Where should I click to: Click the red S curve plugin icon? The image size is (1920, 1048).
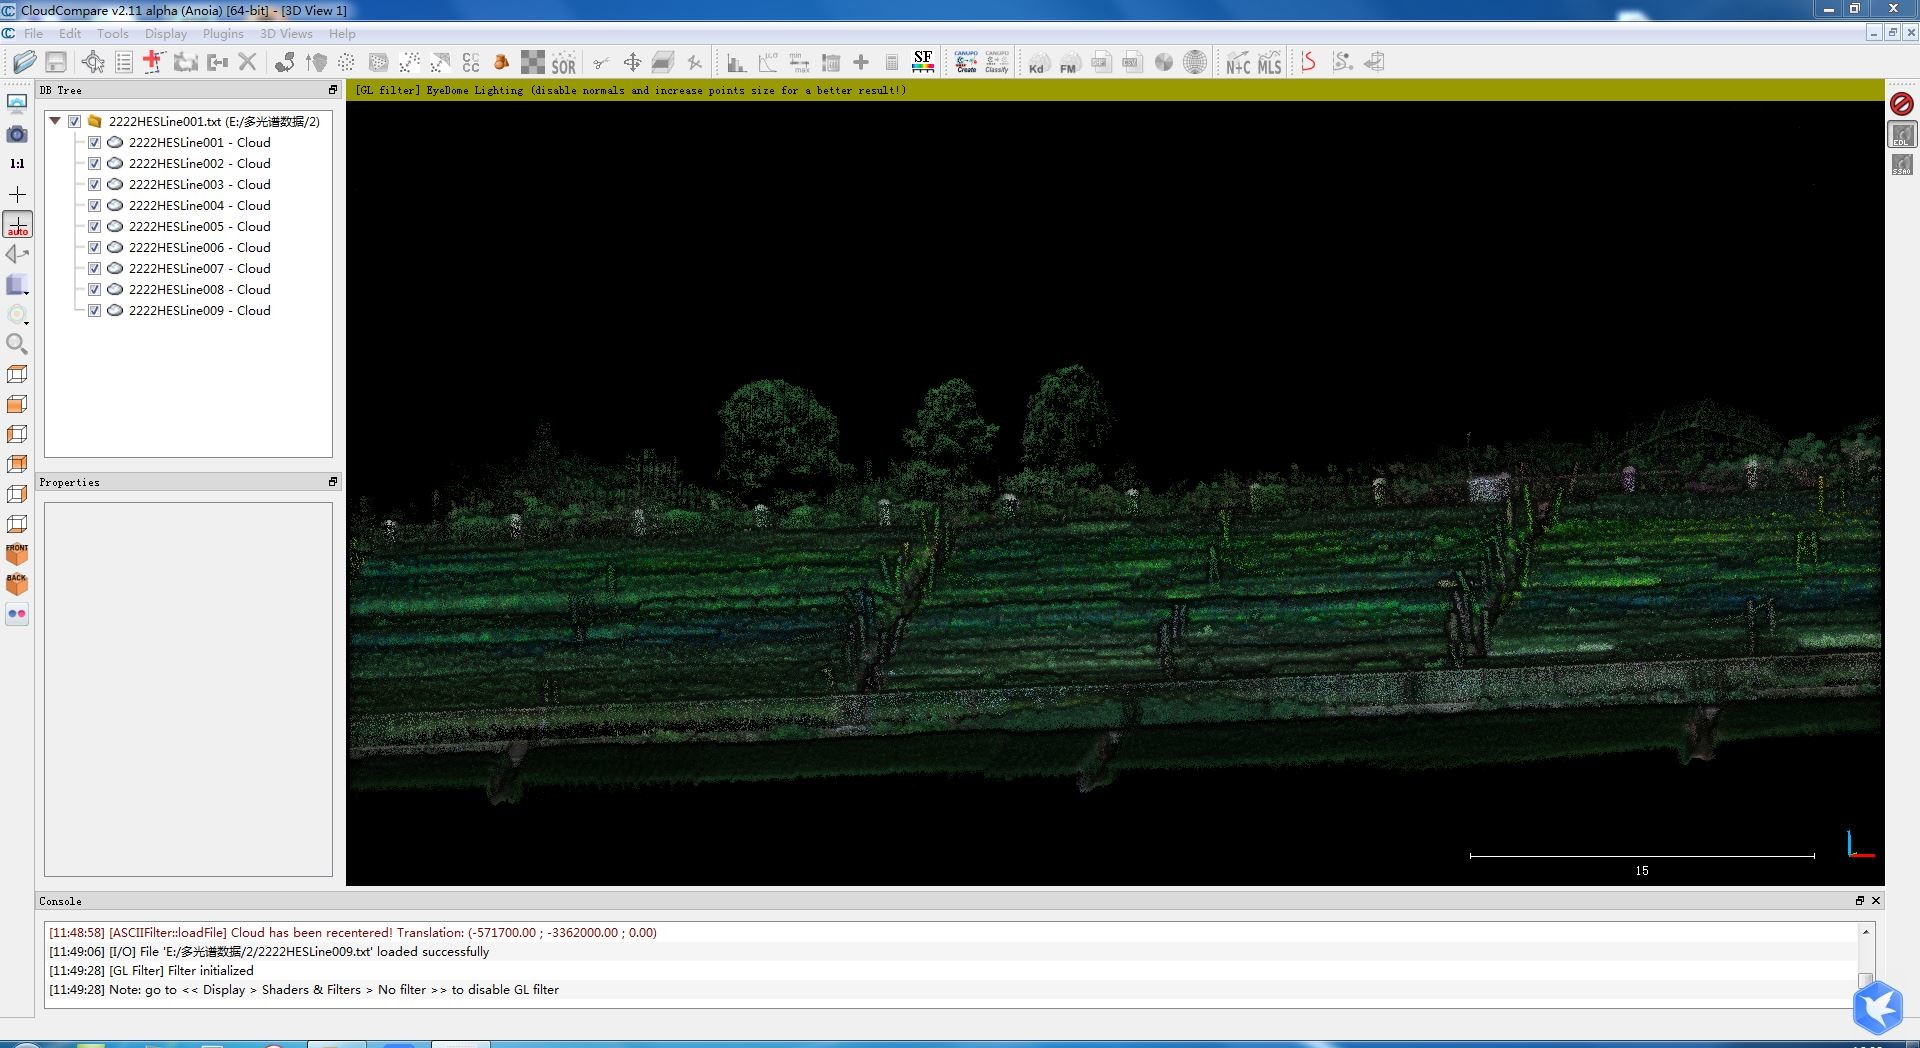[1308, 62]
